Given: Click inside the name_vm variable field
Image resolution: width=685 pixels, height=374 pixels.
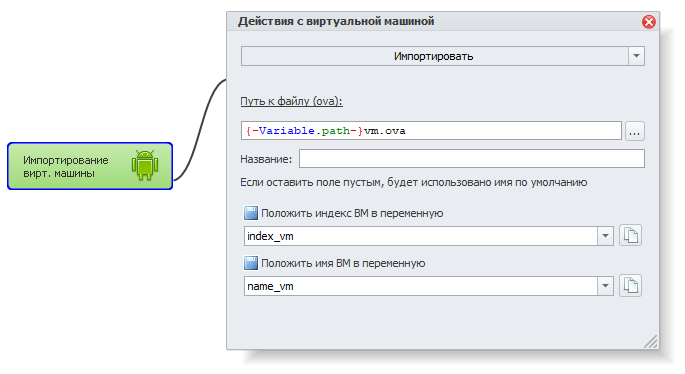Looking at the screenshot, I should tap(421, 286).
